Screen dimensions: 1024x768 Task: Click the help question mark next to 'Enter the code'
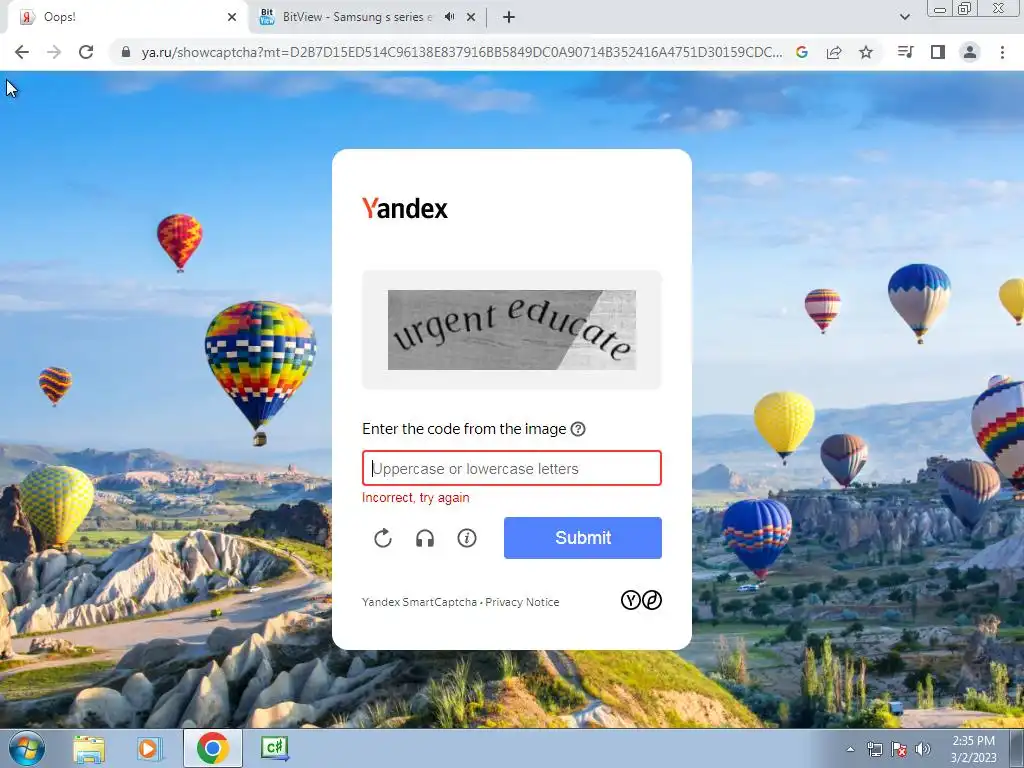[x=578, y=429]
